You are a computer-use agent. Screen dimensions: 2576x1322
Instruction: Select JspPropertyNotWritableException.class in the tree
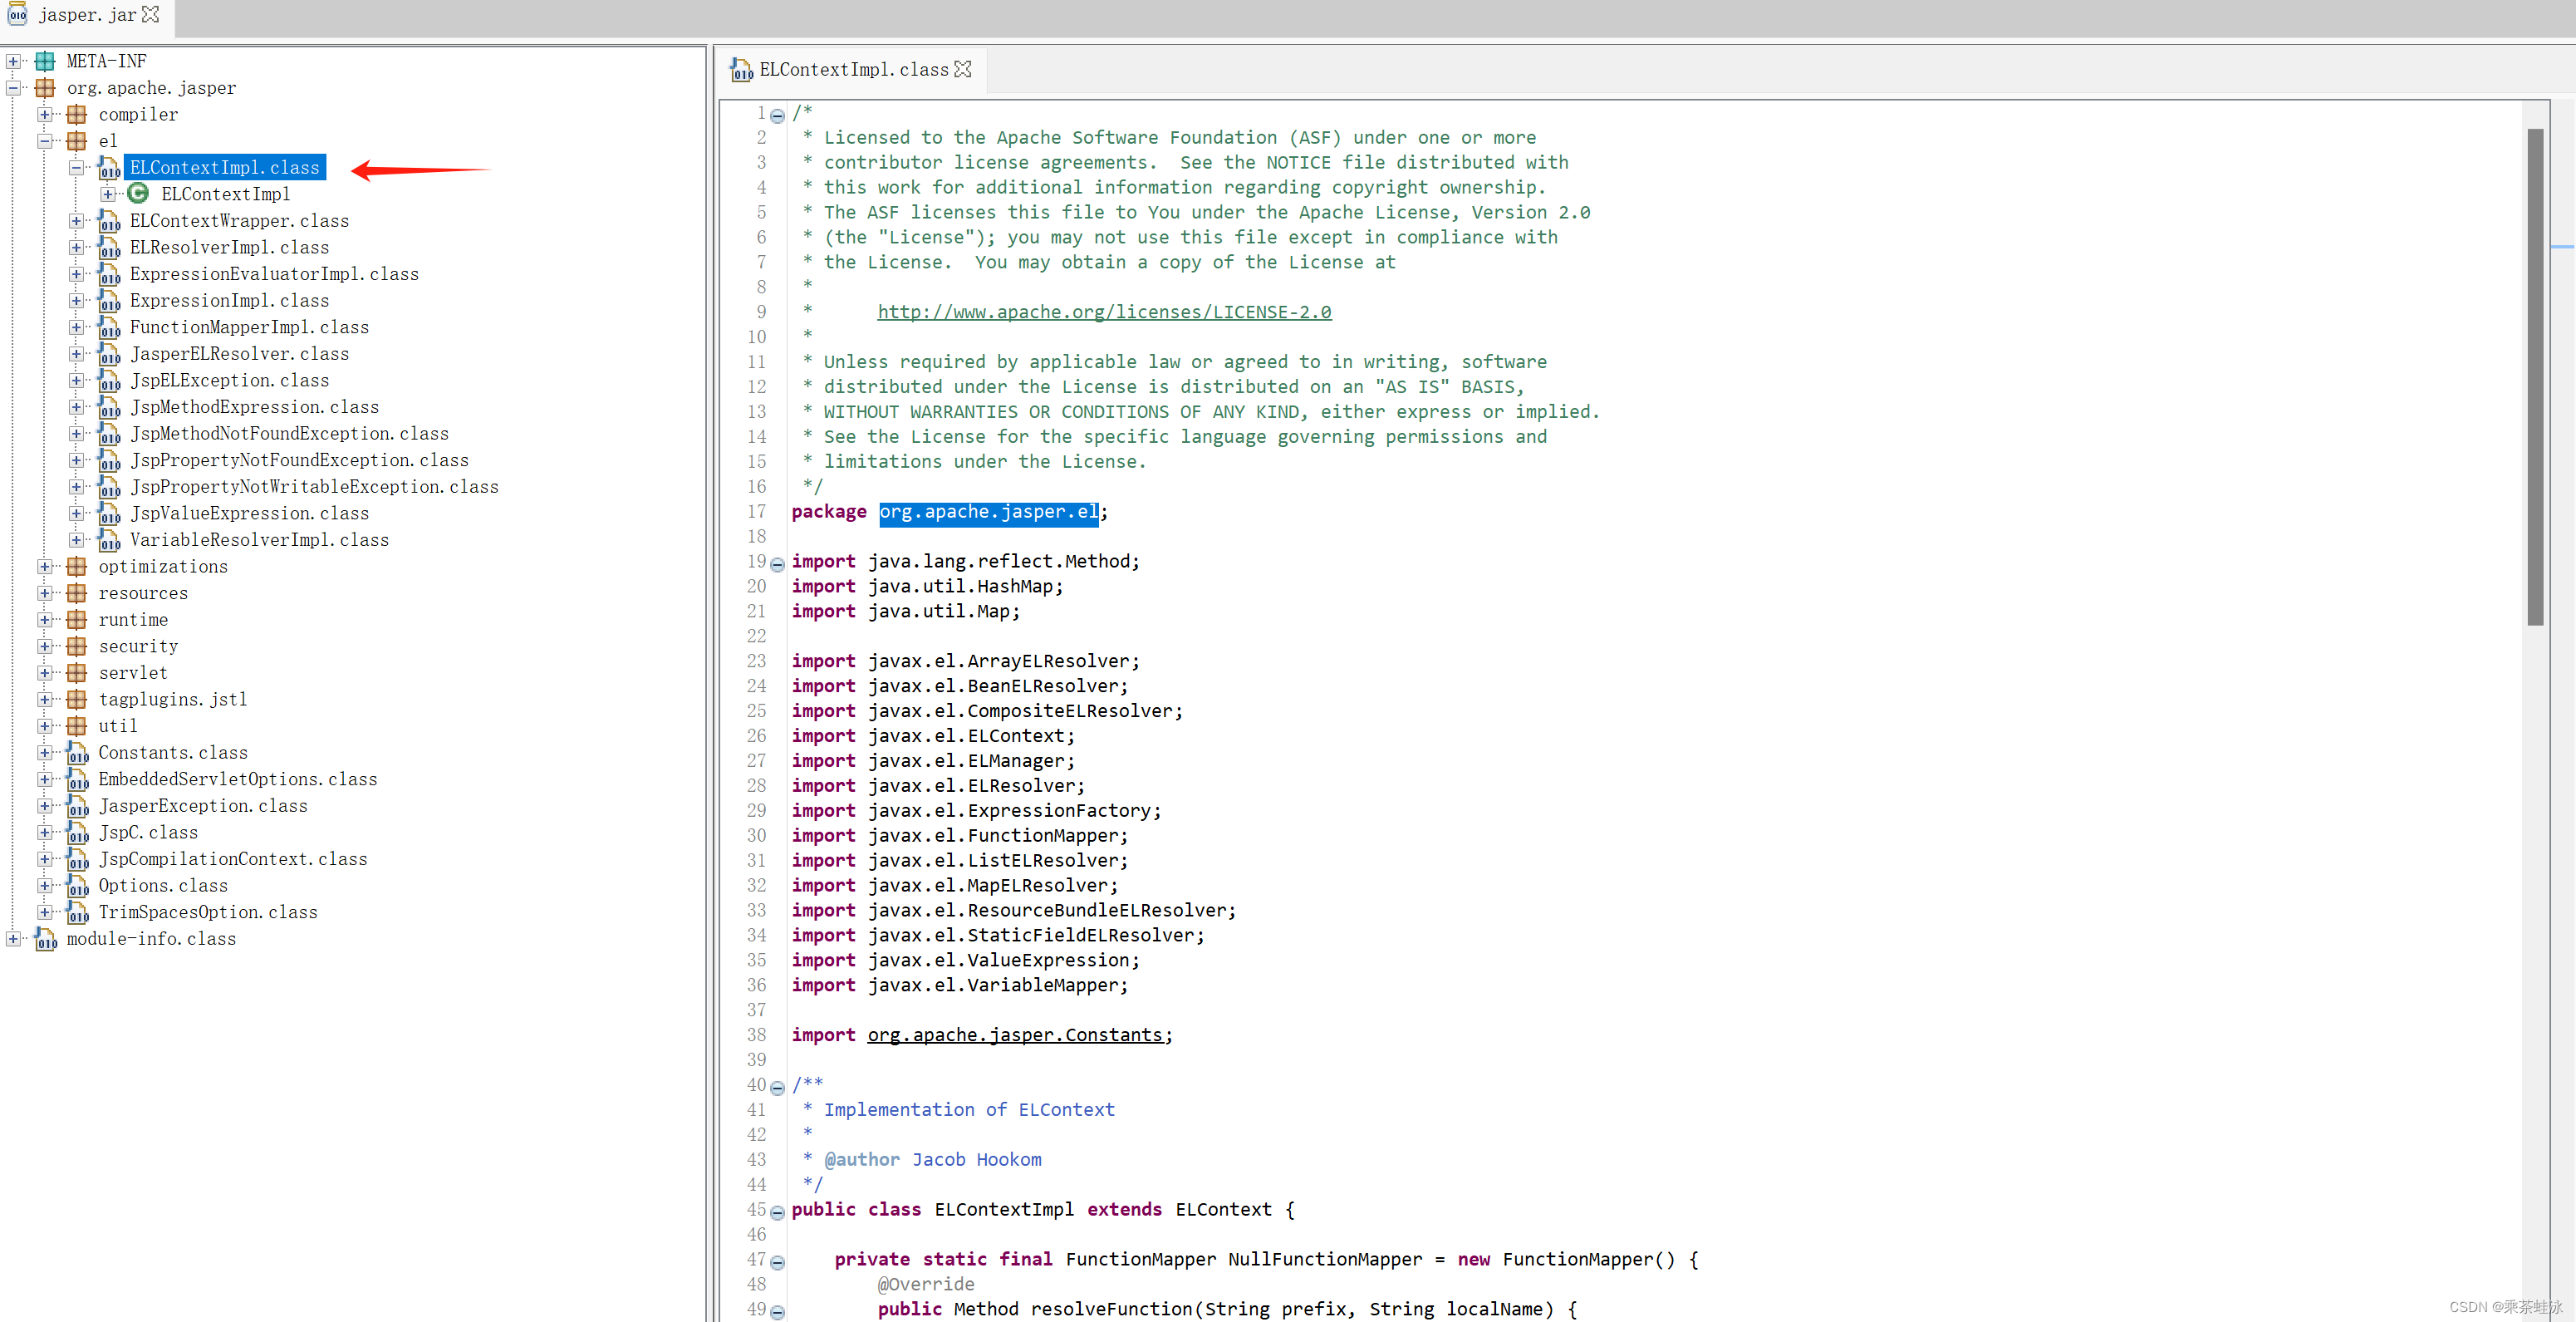[x=314, y=487]
